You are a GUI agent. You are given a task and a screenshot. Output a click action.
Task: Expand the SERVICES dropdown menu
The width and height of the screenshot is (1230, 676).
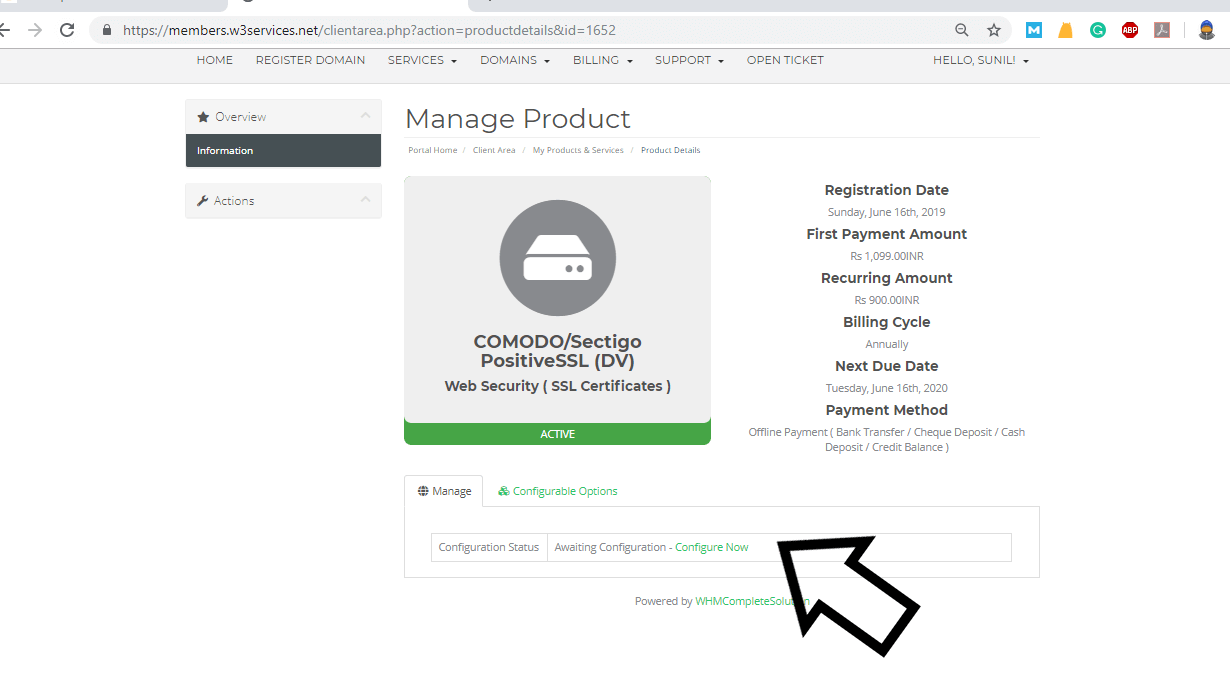(x=422, y=60)
